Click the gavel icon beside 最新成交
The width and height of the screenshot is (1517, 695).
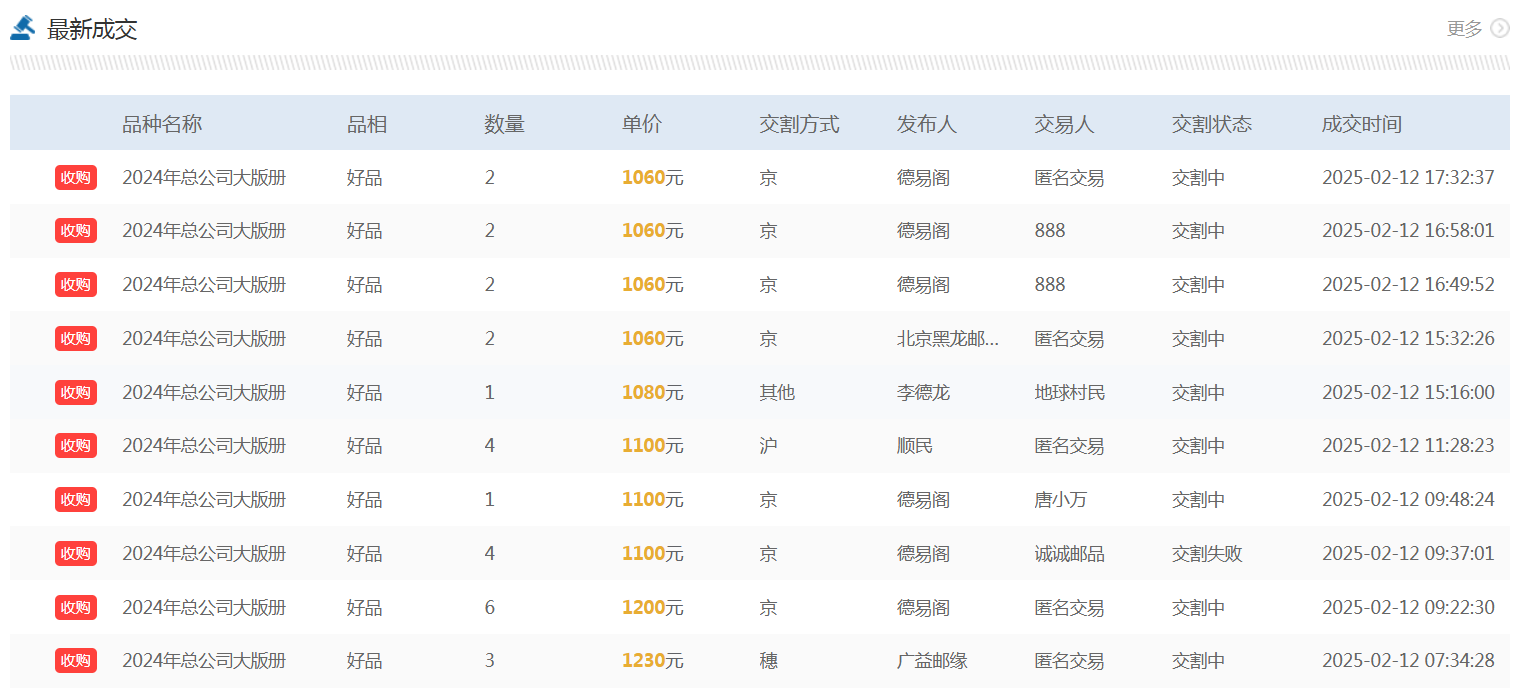click(x=23, y=28)
